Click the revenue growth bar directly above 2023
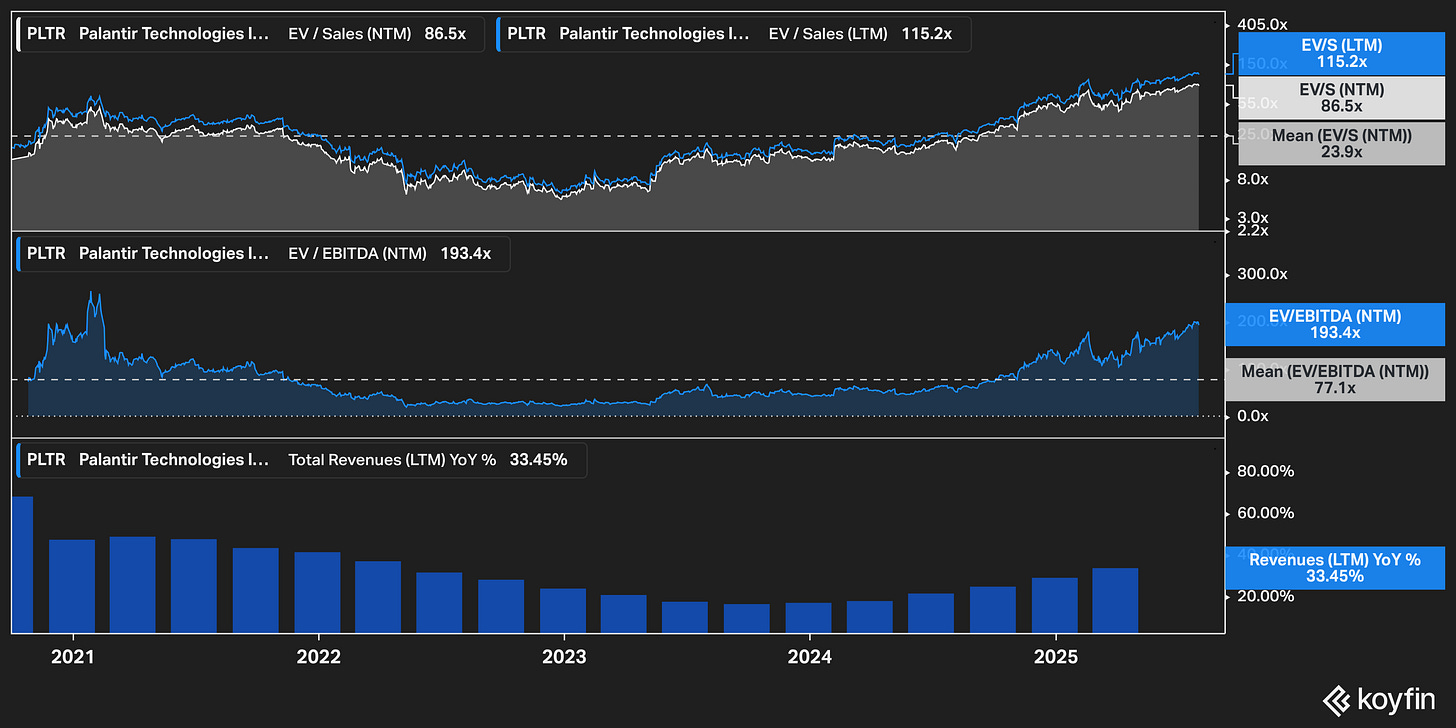 [x=563, y=611]
